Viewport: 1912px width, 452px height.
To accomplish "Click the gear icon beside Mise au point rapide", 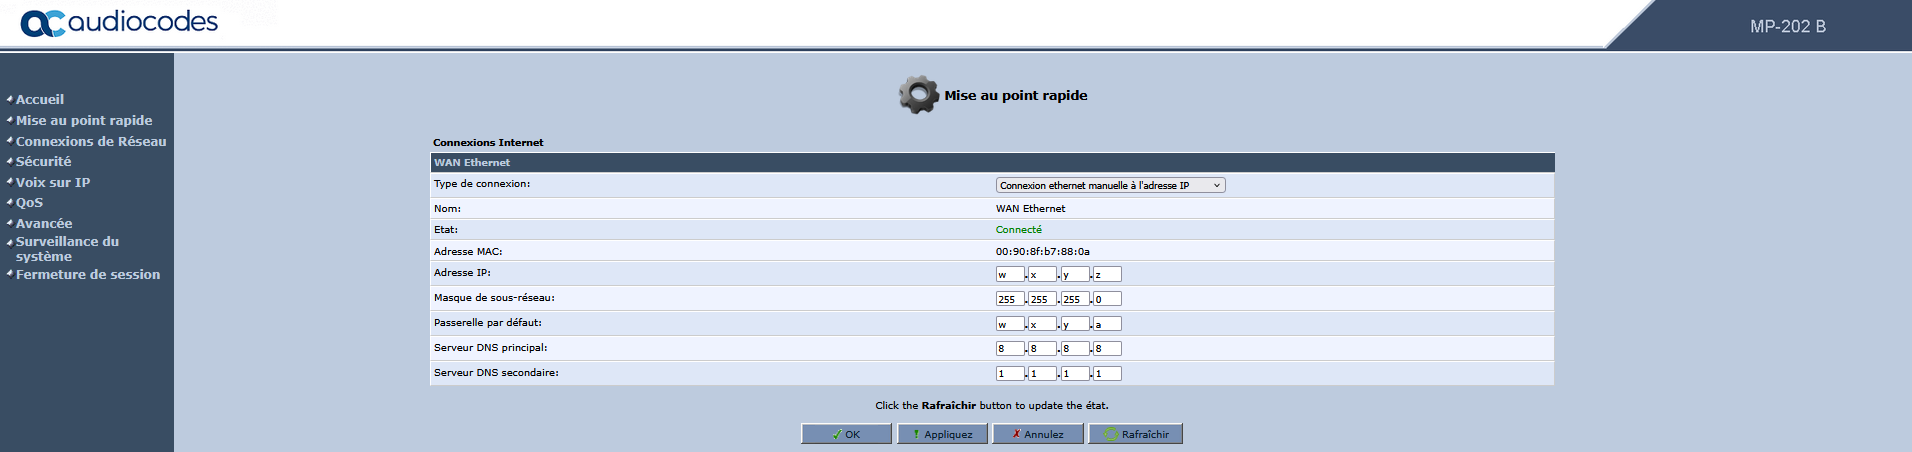I will [x=918, y=95].
